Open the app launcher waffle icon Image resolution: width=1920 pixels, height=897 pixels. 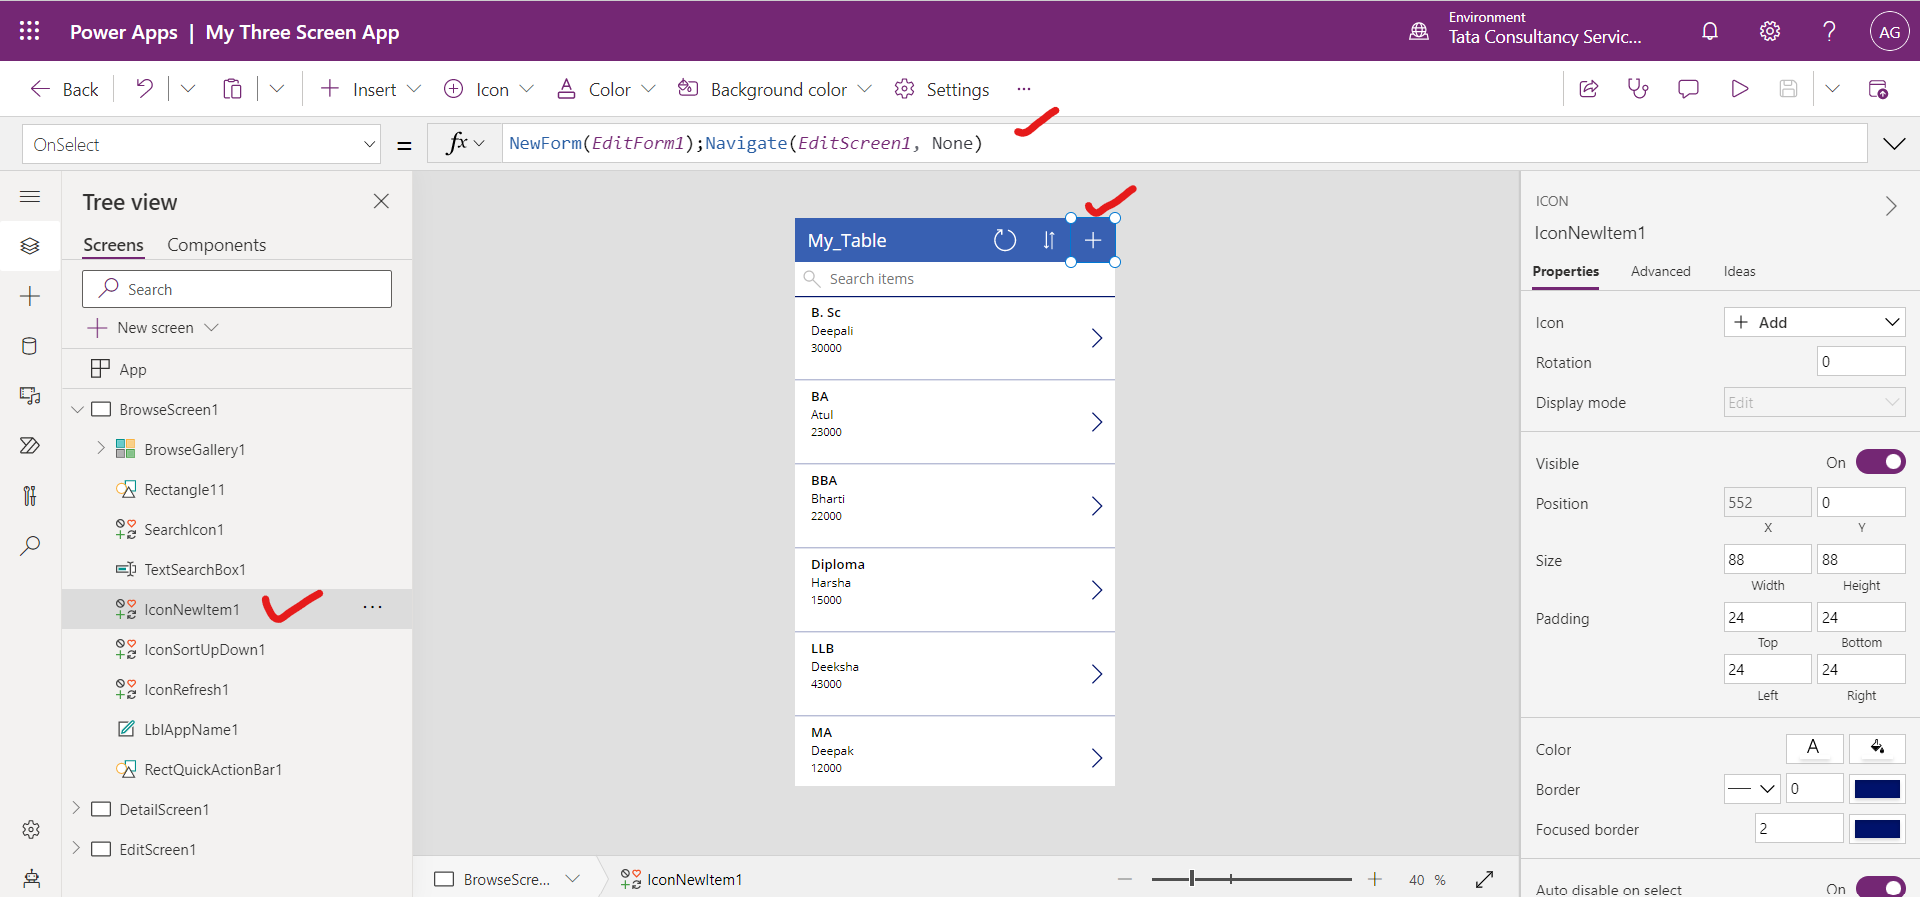pos(29,31)
